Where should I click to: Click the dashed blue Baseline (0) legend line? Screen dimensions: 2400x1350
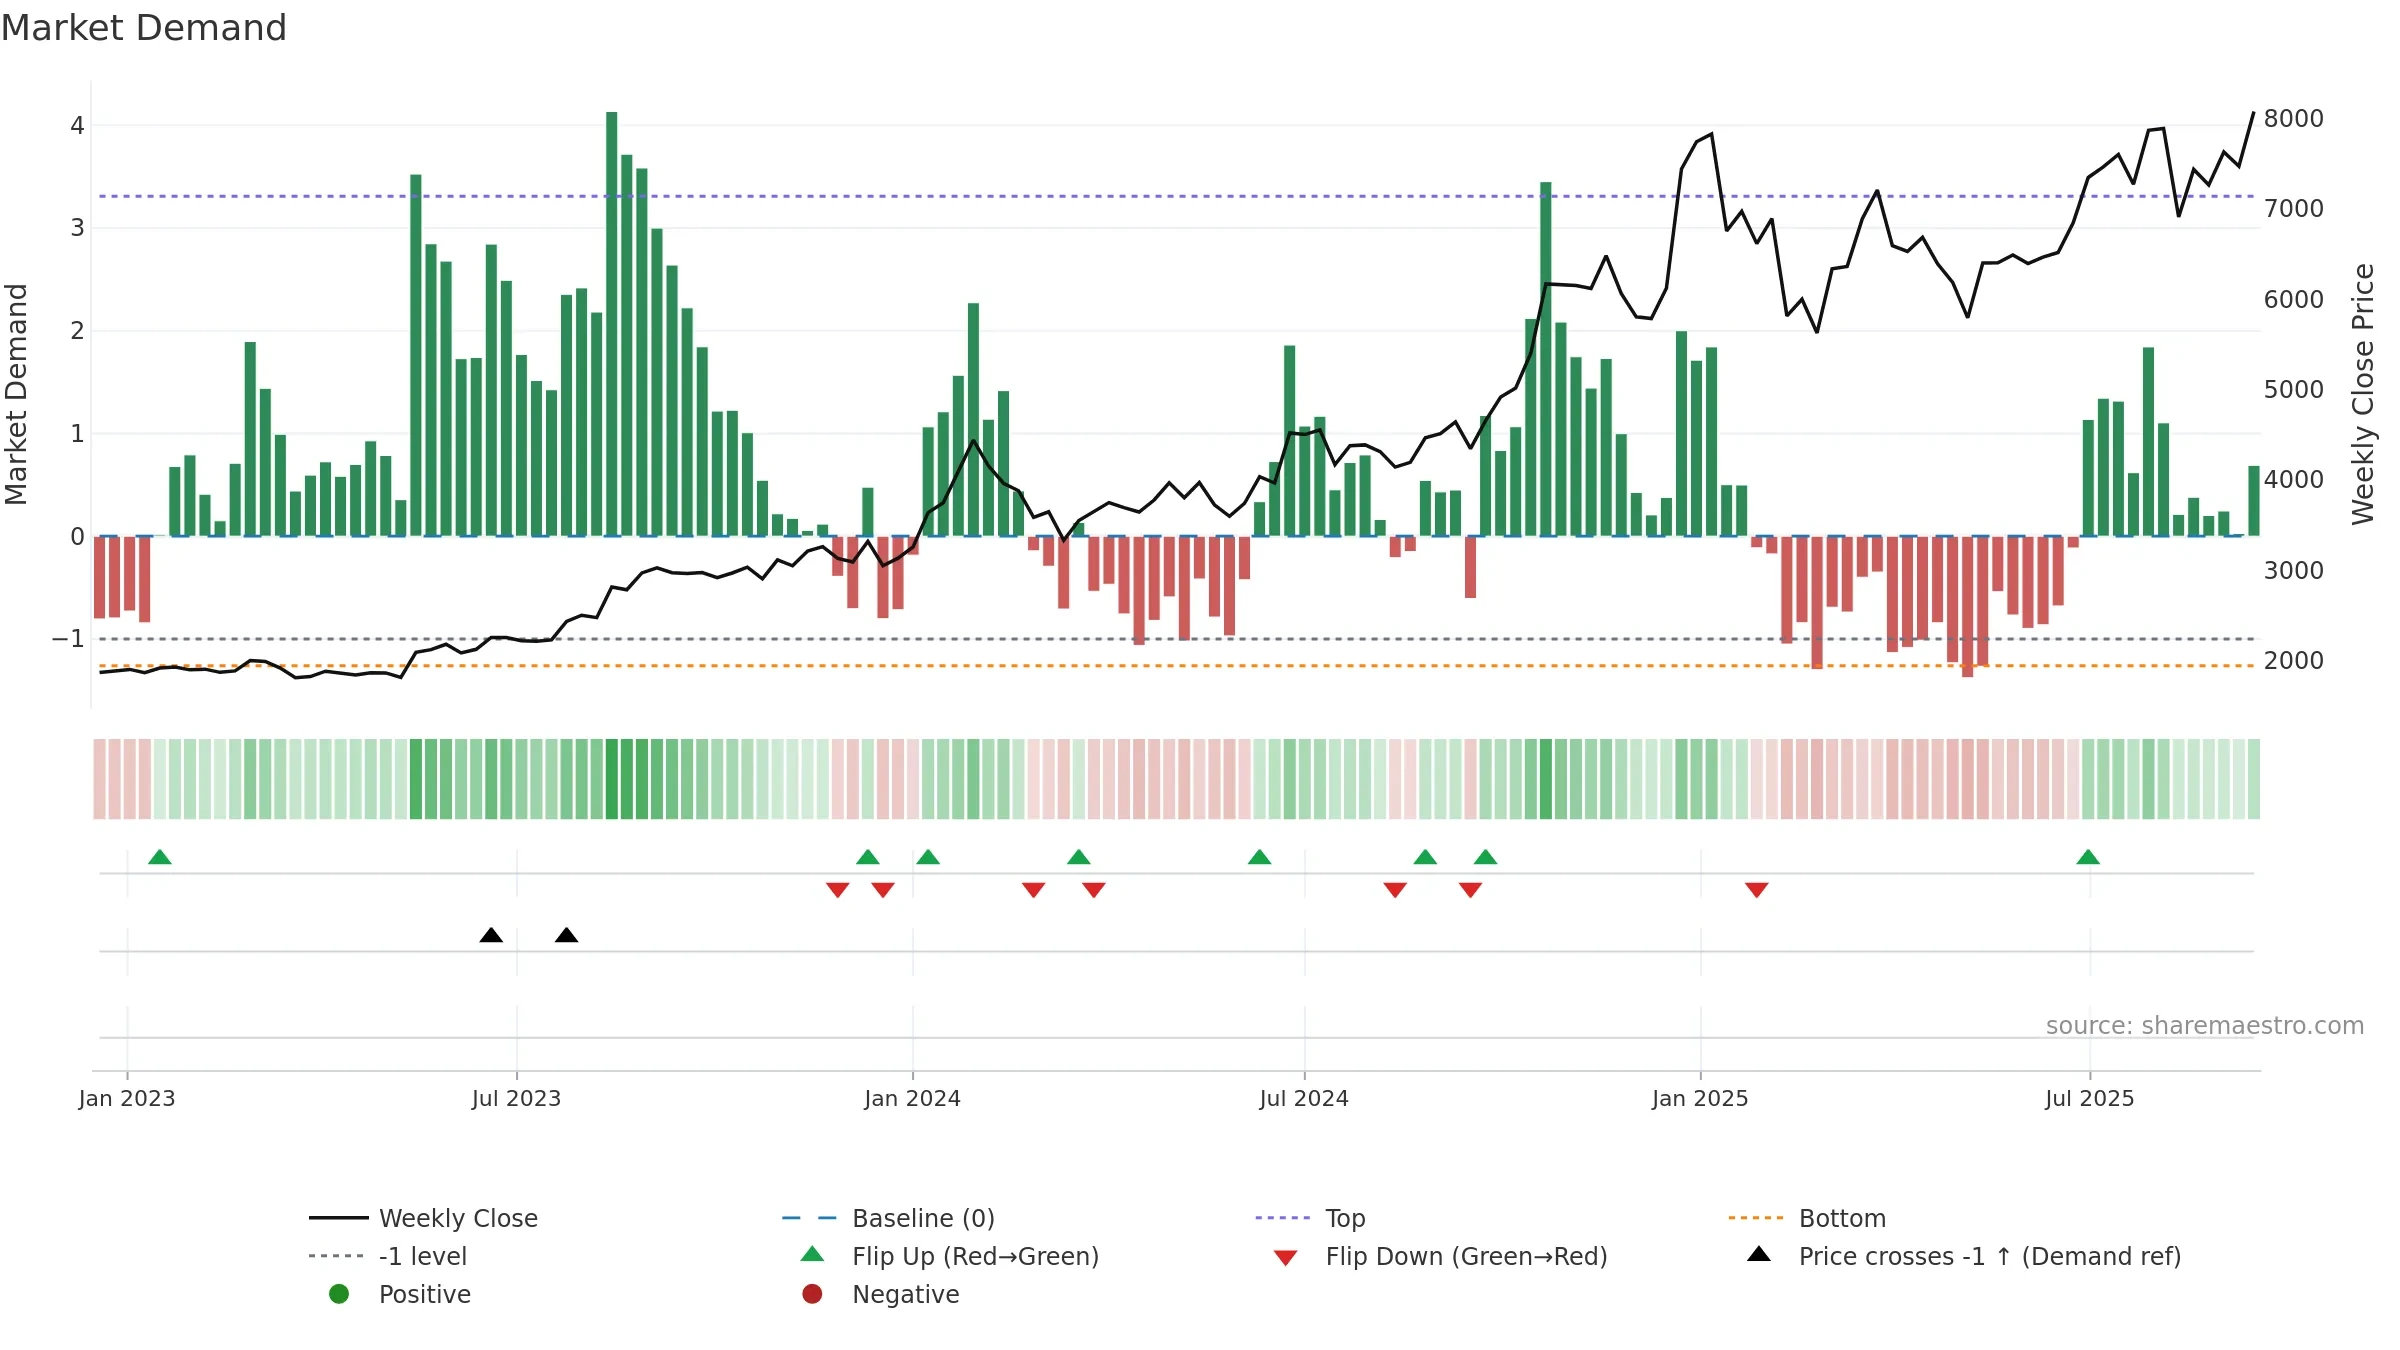(809, 1218)
